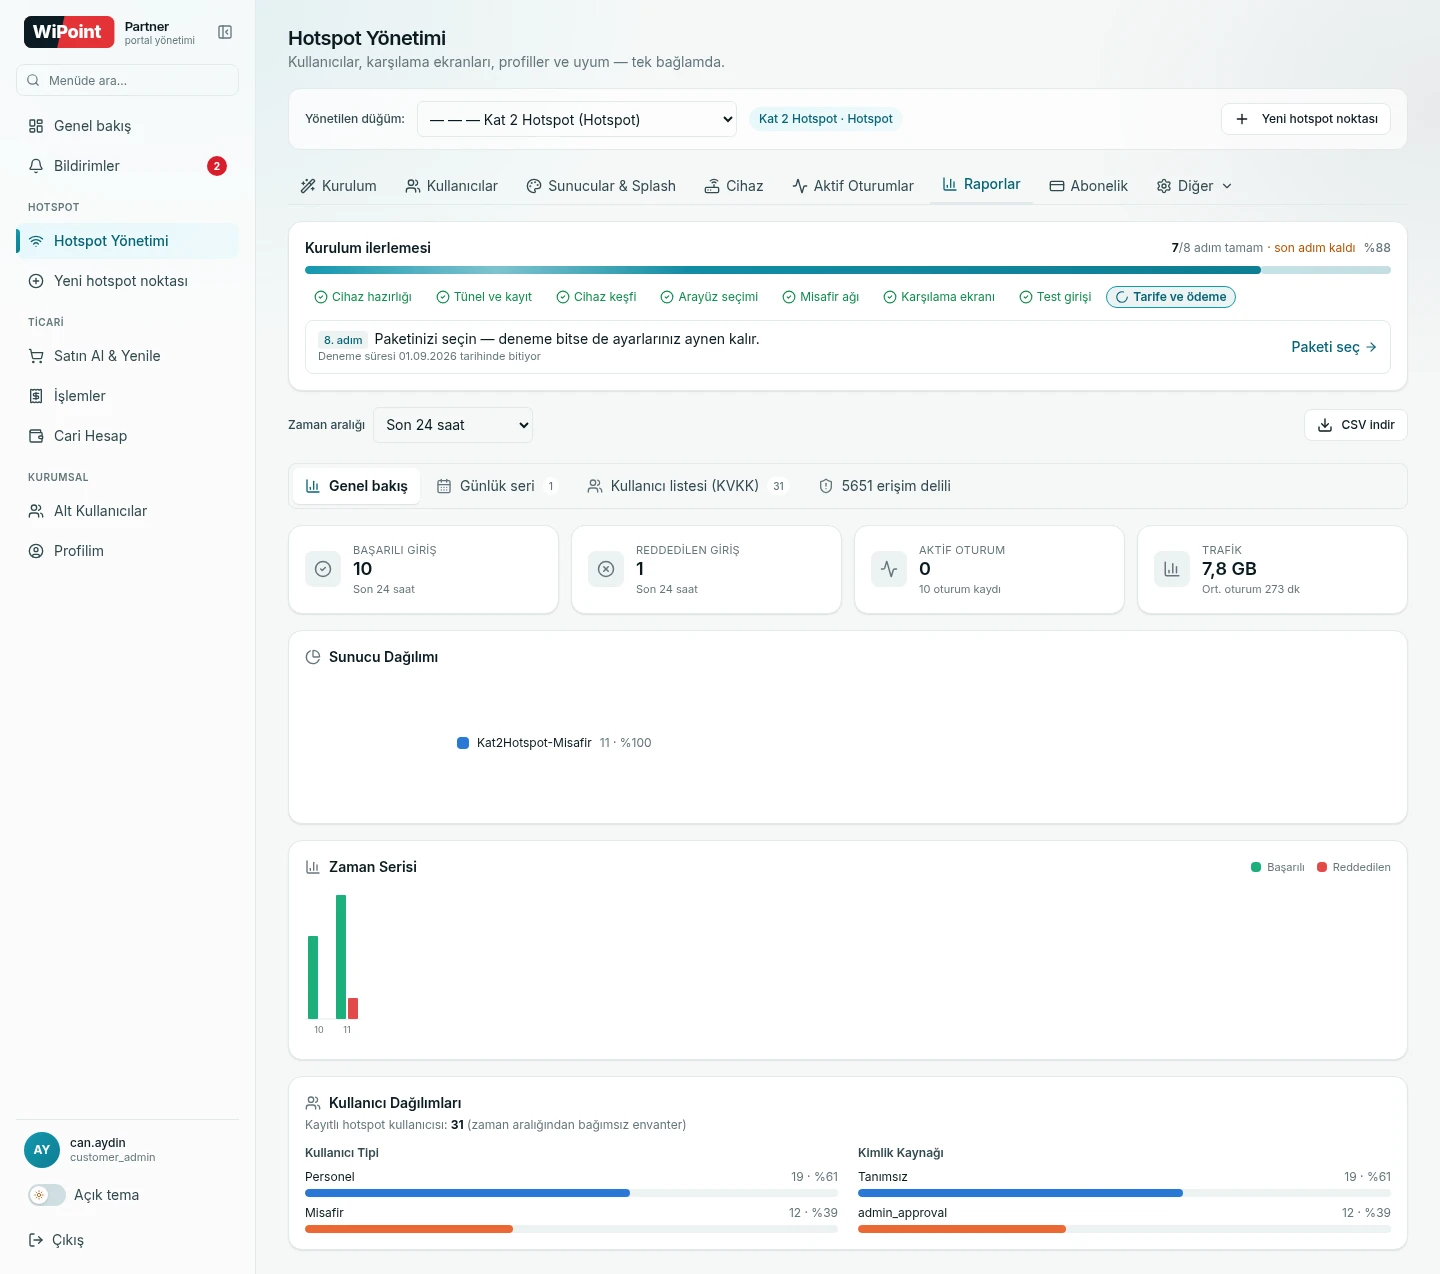Toggle Başarılı series in chart legend
The height and width of the screenshot is (1274, 1440).
(x=1278, y=867)
